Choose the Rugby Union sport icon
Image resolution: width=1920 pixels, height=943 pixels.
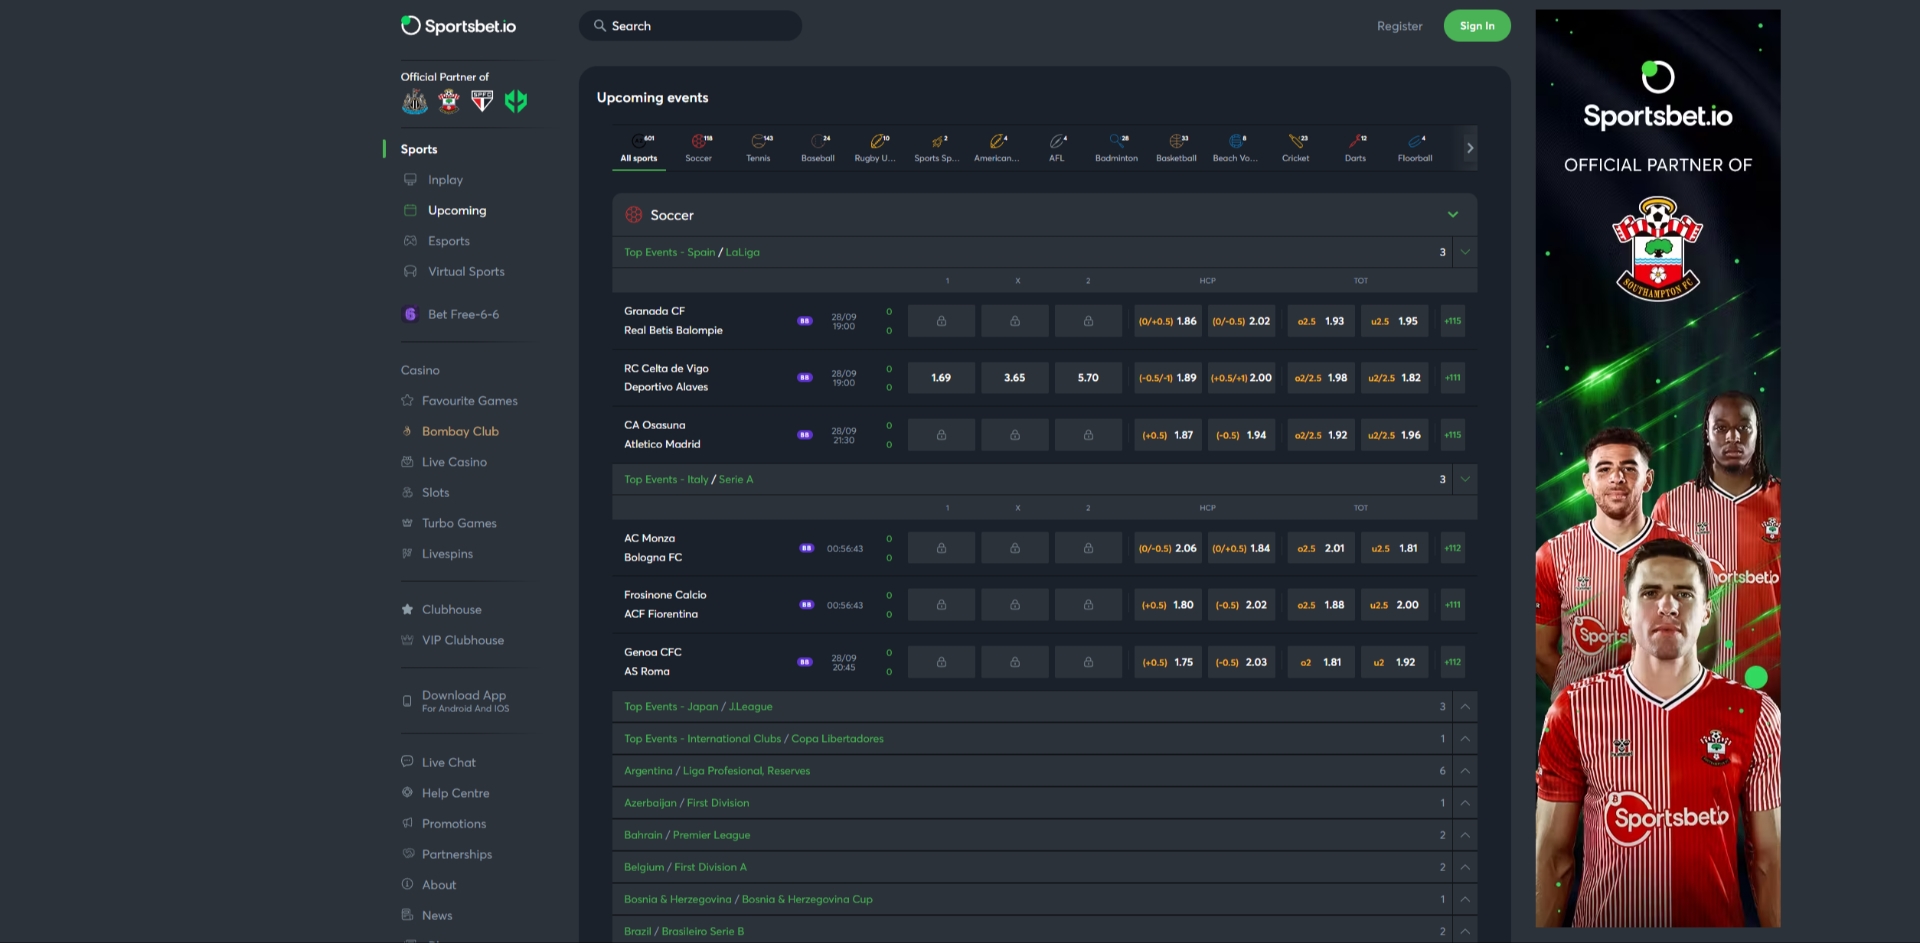(875, 147)
